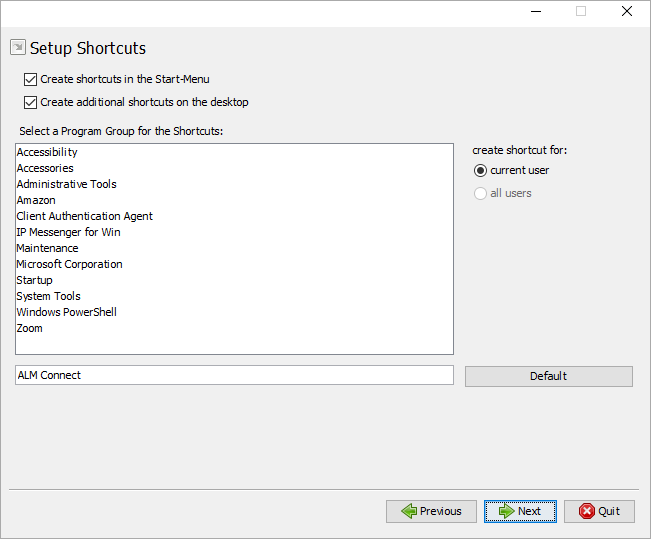Close the setup window
This screenshot has width=651, height=539.
click(x=627, y=11)
